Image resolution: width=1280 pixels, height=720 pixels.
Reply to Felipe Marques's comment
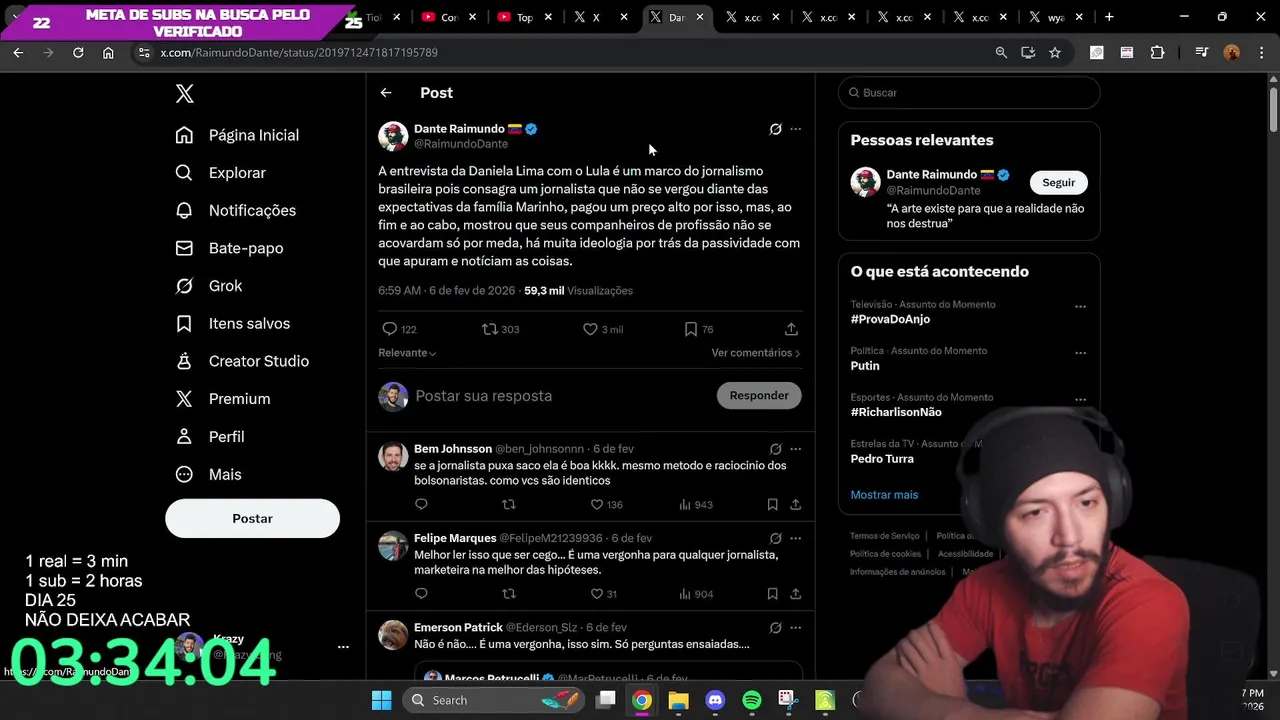(421, 594)
